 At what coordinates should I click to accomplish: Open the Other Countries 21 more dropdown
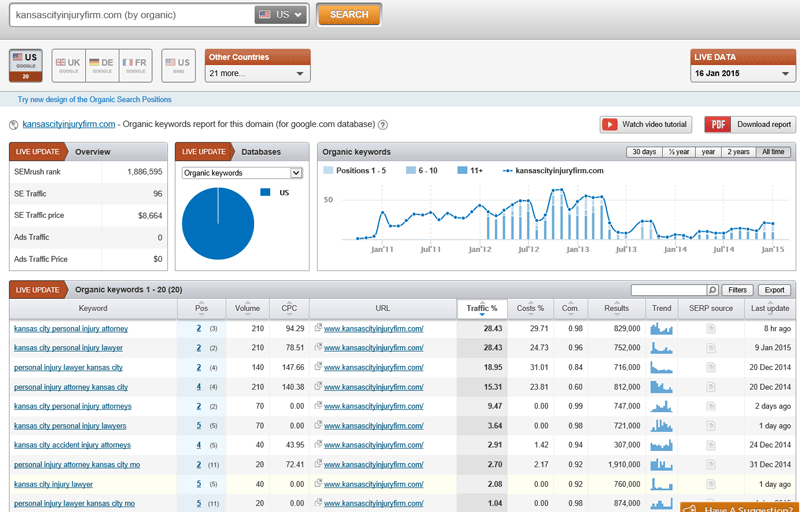coord(258,73)
